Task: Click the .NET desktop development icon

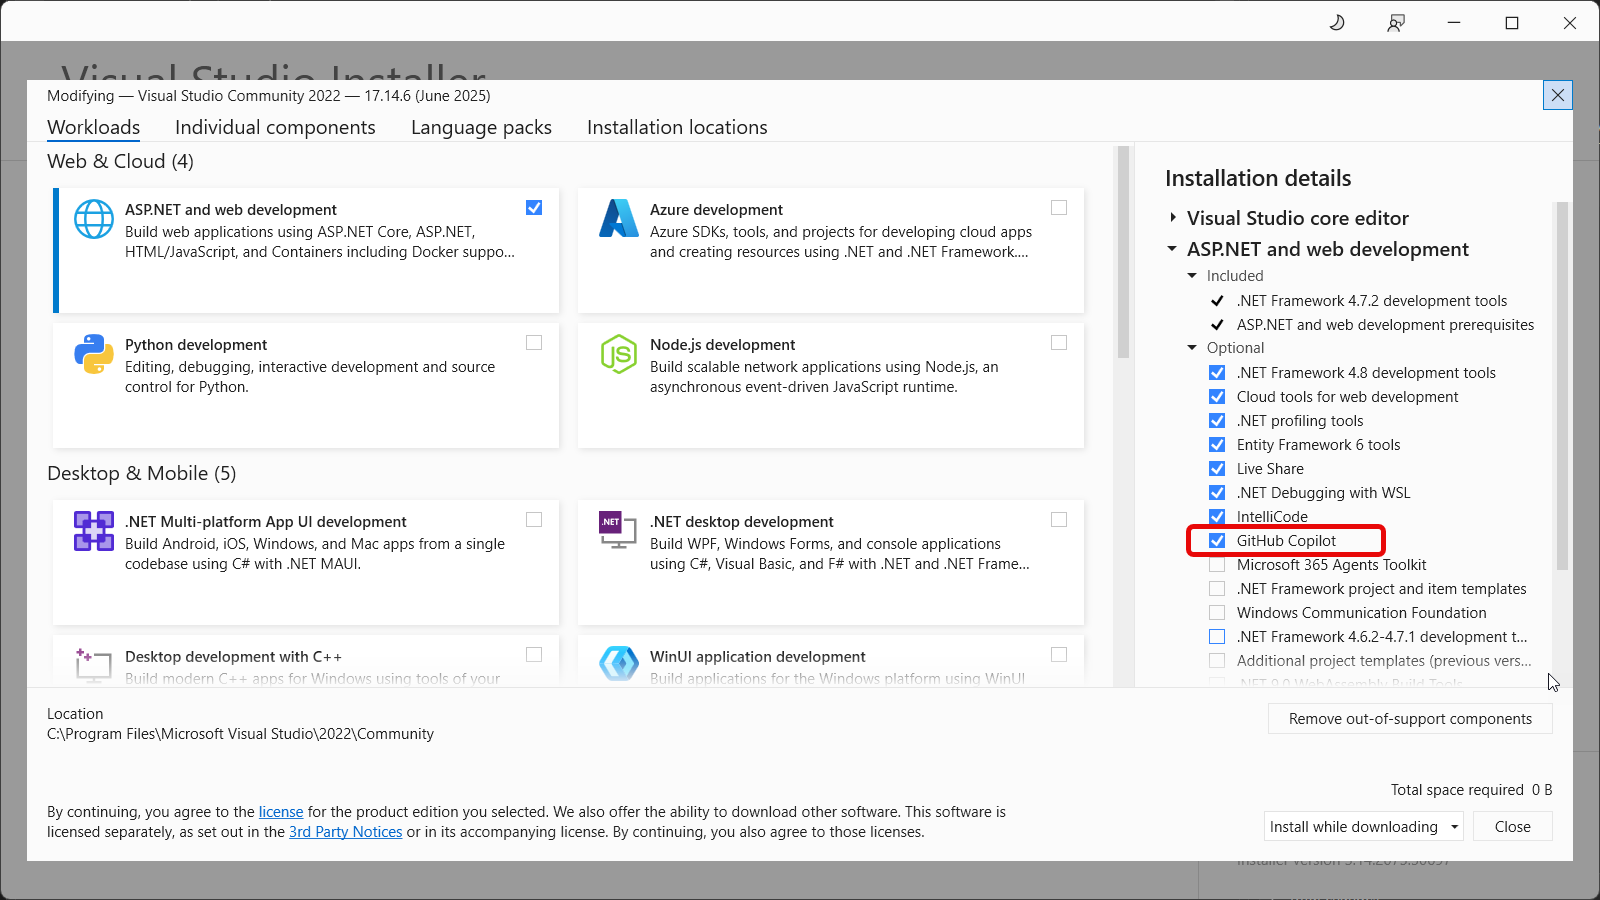Action: tap(618, 530)
